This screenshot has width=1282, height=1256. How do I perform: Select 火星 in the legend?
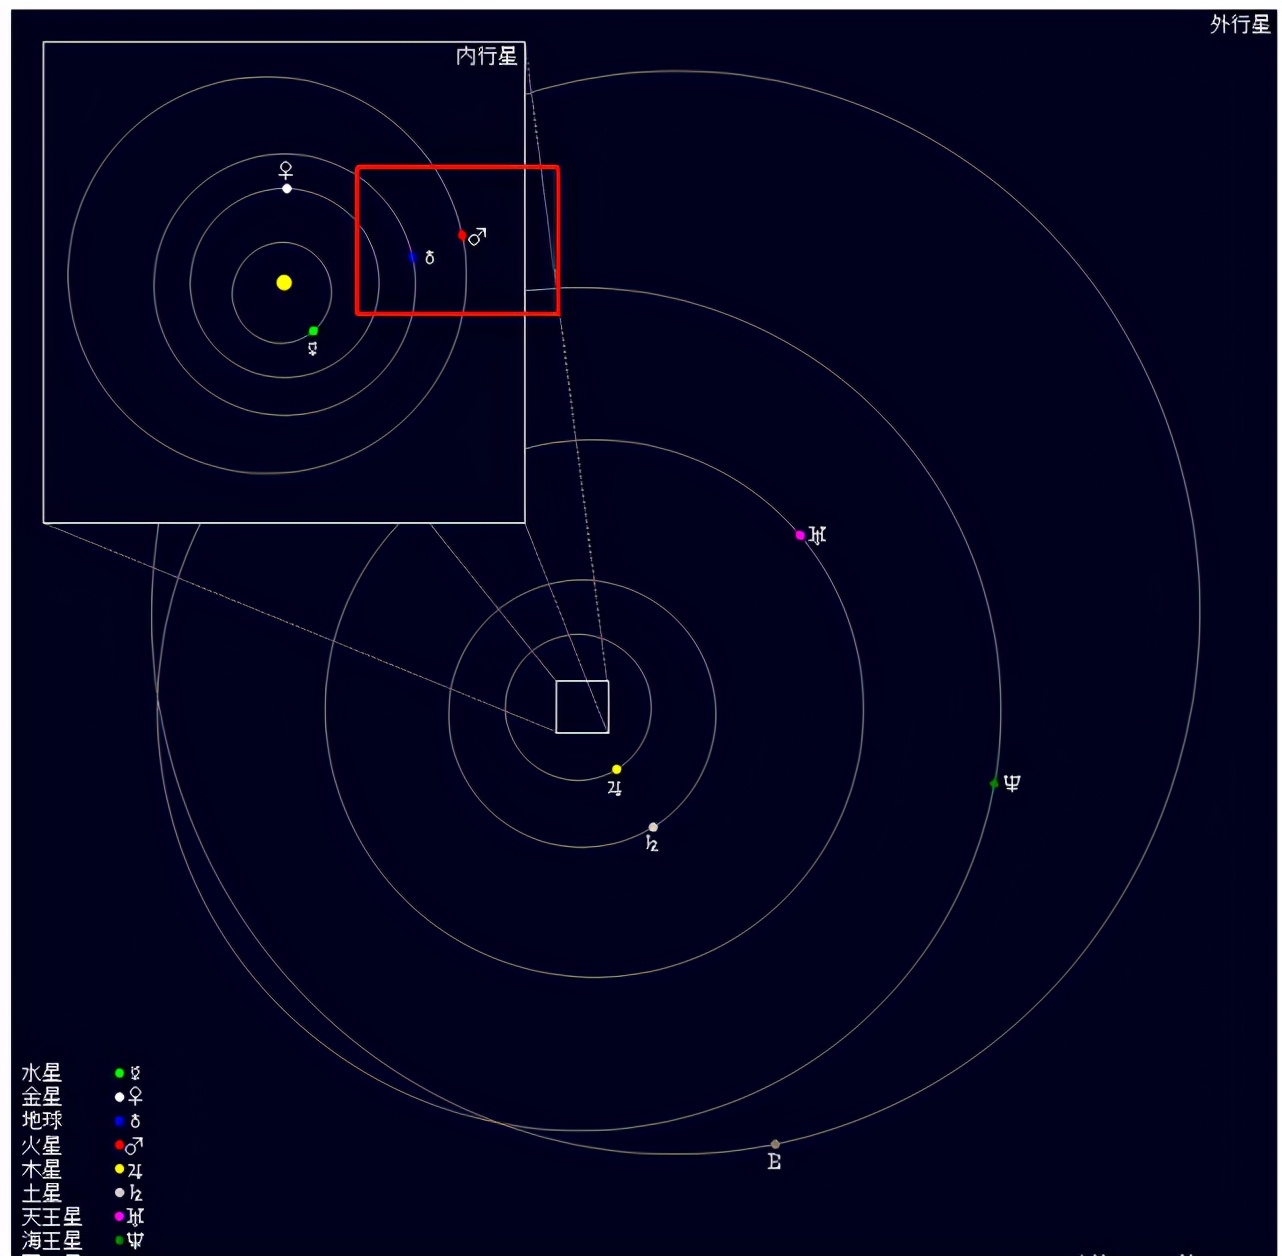pyautogui.click(x=42, y=1145)
